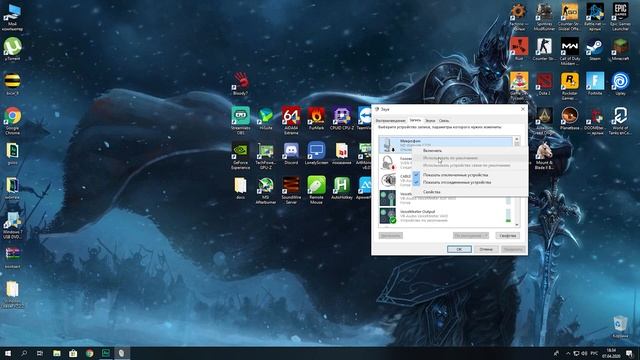Launch AIDA64 Extreme shortcut
640x360 pixels.
(x=291, y=119)
